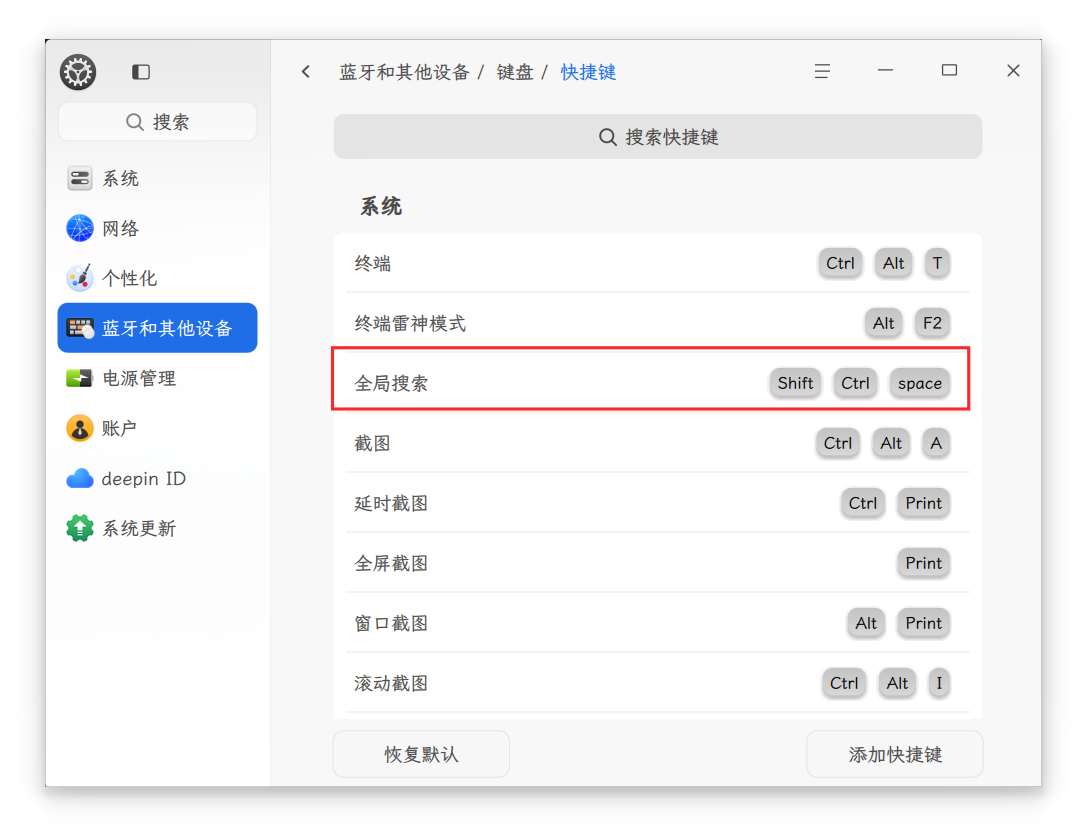Click the 终端 shortcut row label
This screenshot has height=838, width=1087.
(372, 263)
